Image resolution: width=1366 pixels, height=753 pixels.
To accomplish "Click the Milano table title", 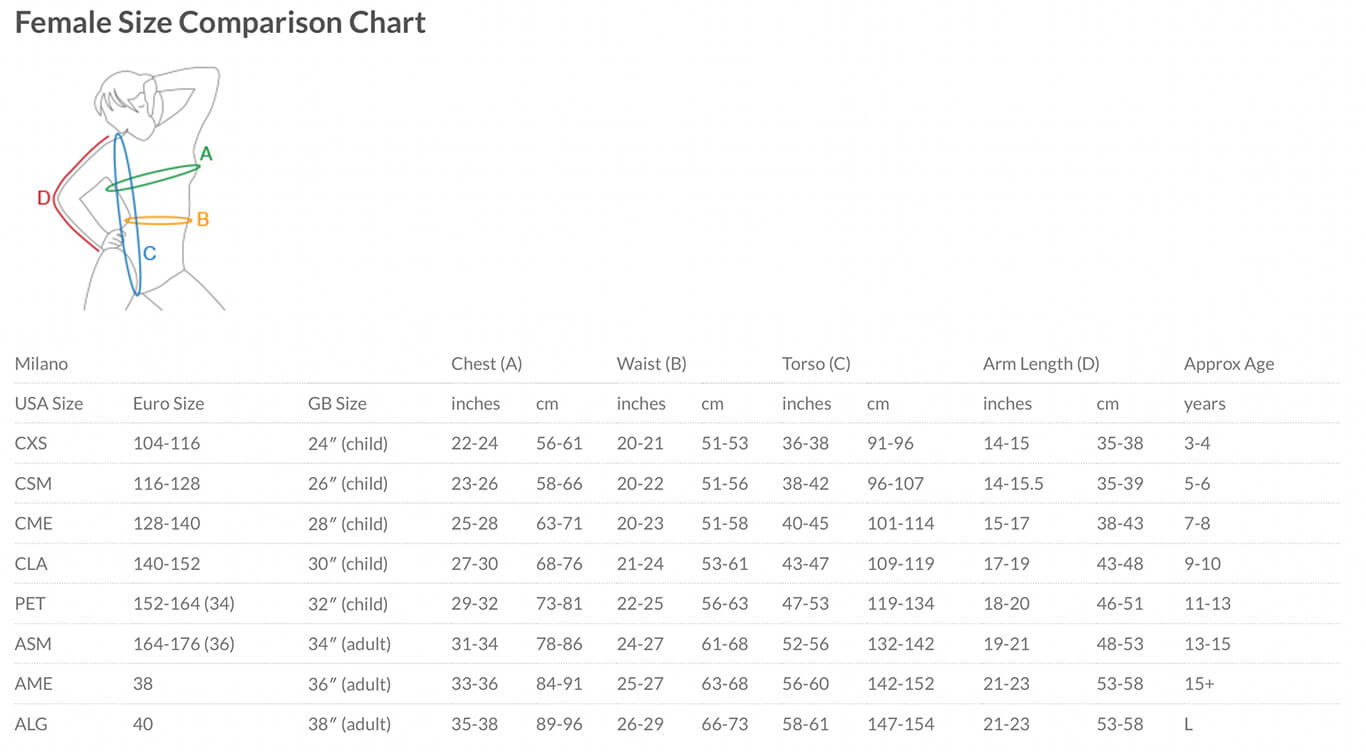I will point(41,364).
